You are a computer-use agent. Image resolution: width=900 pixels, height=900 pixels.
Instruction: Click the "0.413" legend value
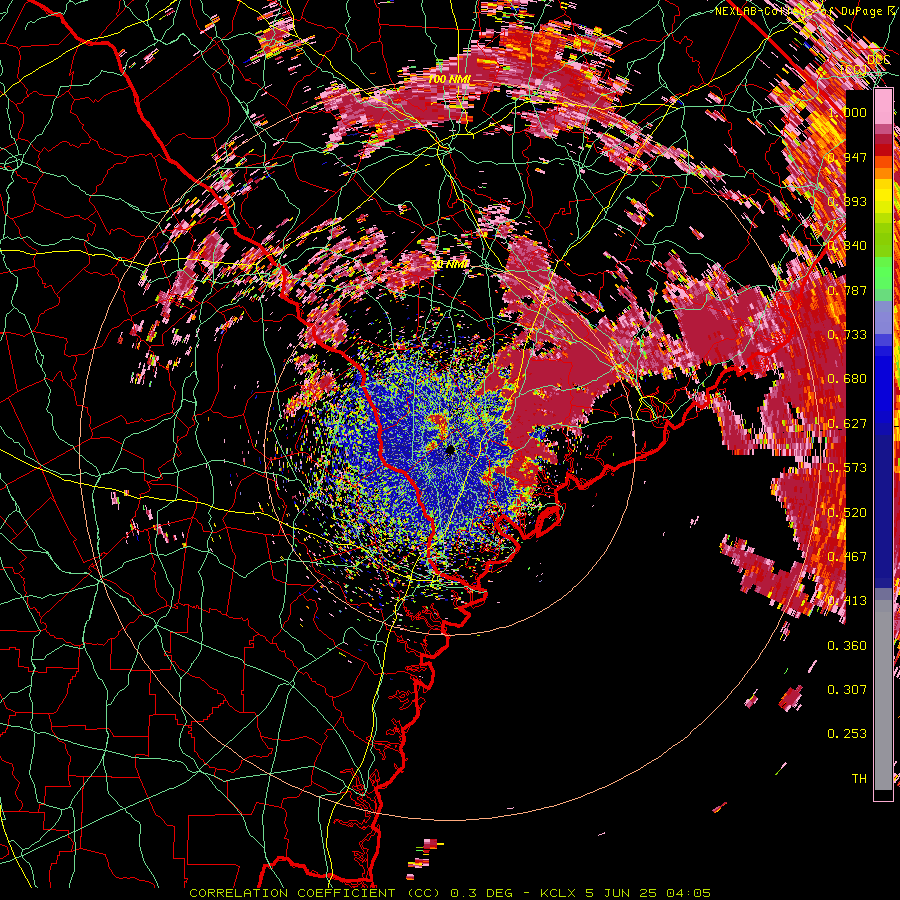848,601
